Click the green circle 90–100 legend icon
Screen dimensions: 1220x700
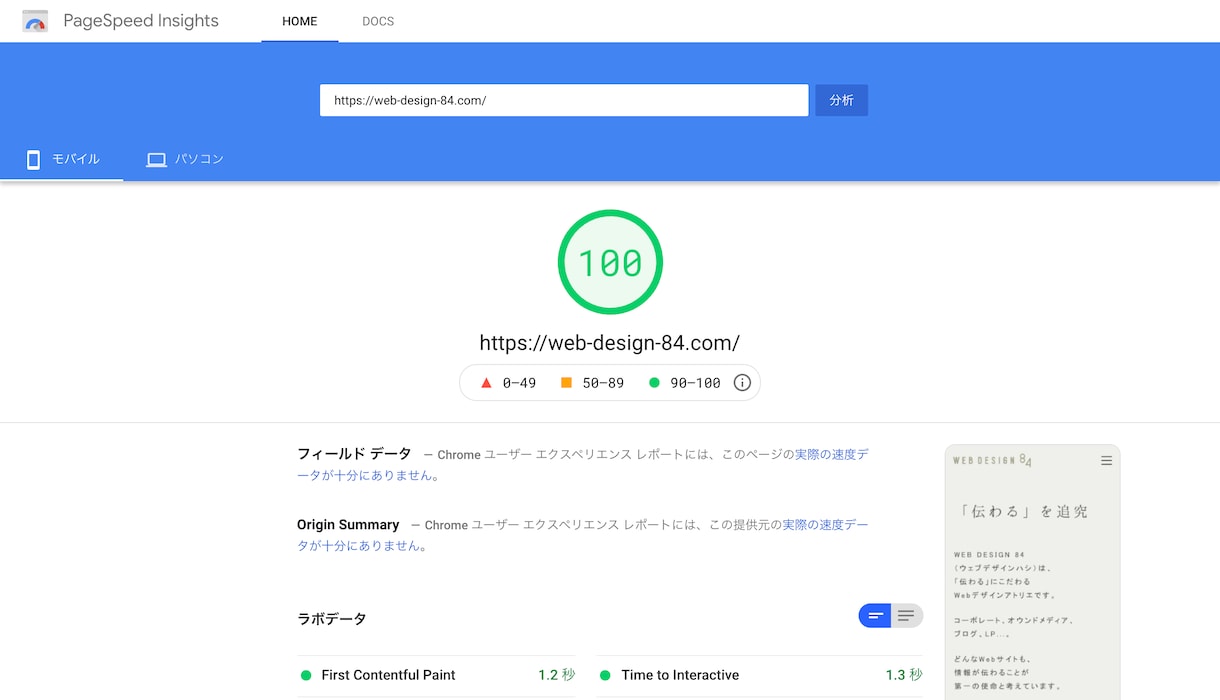654,383
